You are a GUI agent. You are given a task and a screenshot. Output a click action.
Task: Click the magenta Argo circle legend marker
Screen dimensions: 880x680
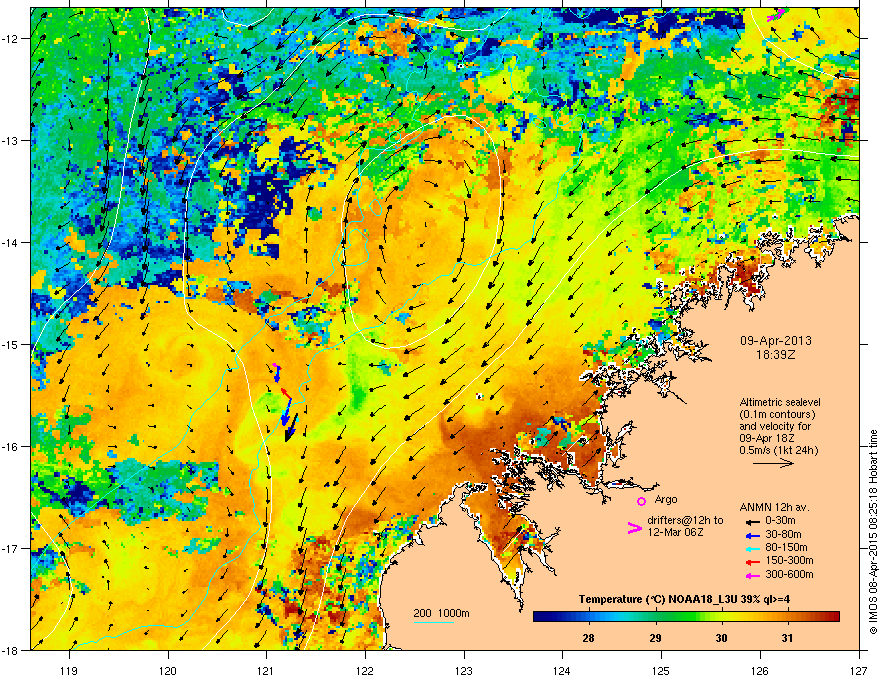pyautogui.click(x=641, y=502)
